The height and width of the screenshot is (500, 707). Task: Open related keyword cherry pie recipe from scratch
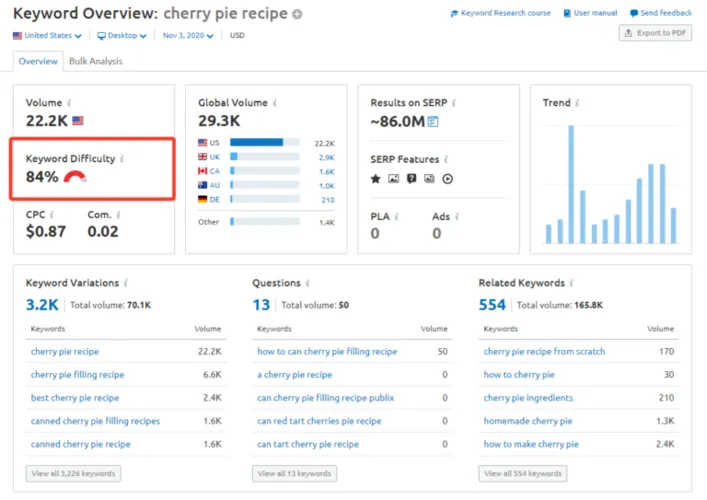pos(544,351)
